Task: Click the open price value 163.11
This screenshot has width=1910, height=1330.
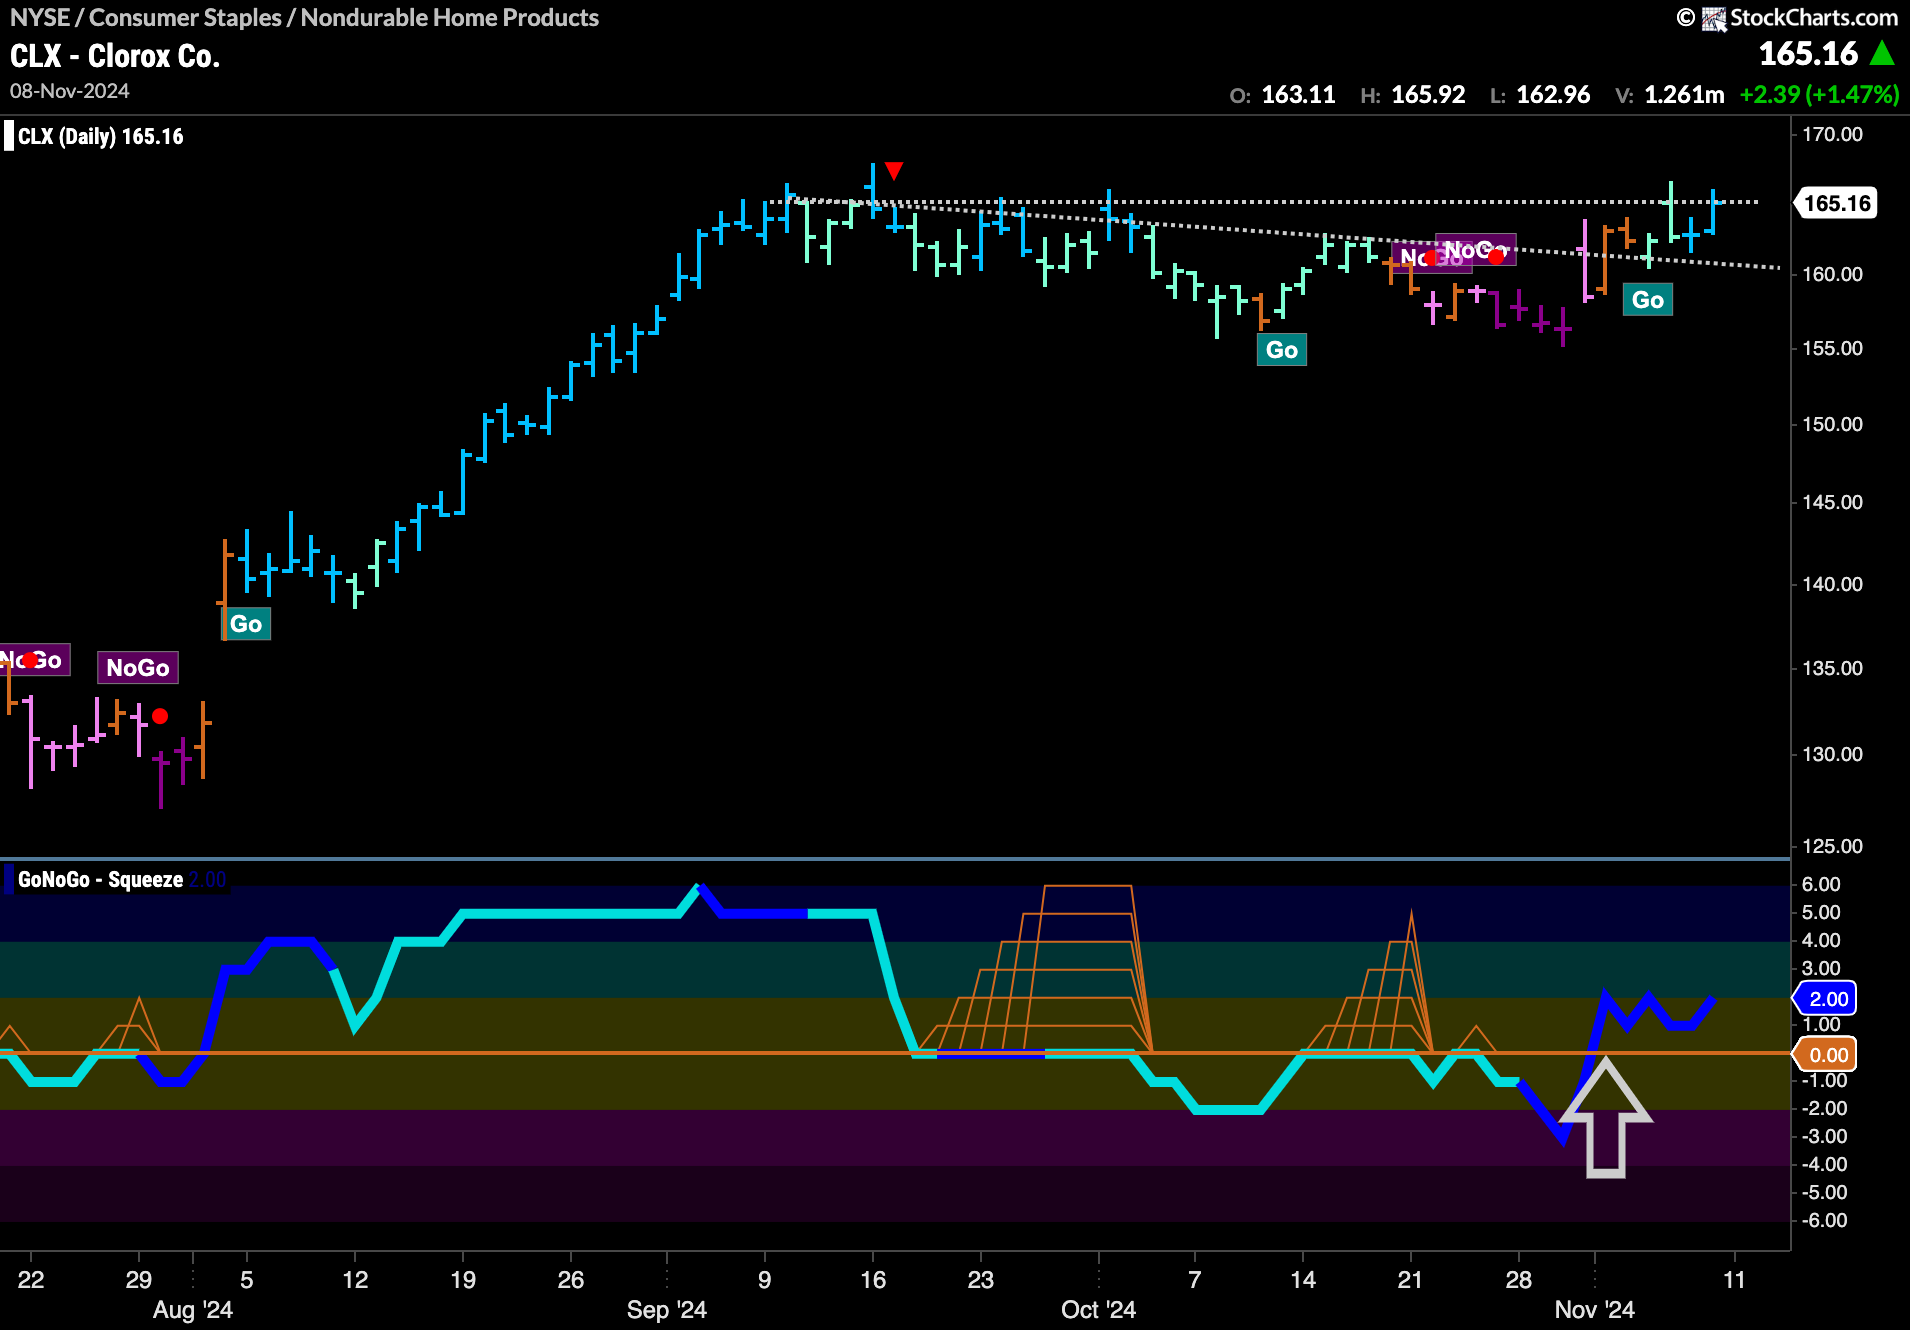Action: tap(1298, 95)
